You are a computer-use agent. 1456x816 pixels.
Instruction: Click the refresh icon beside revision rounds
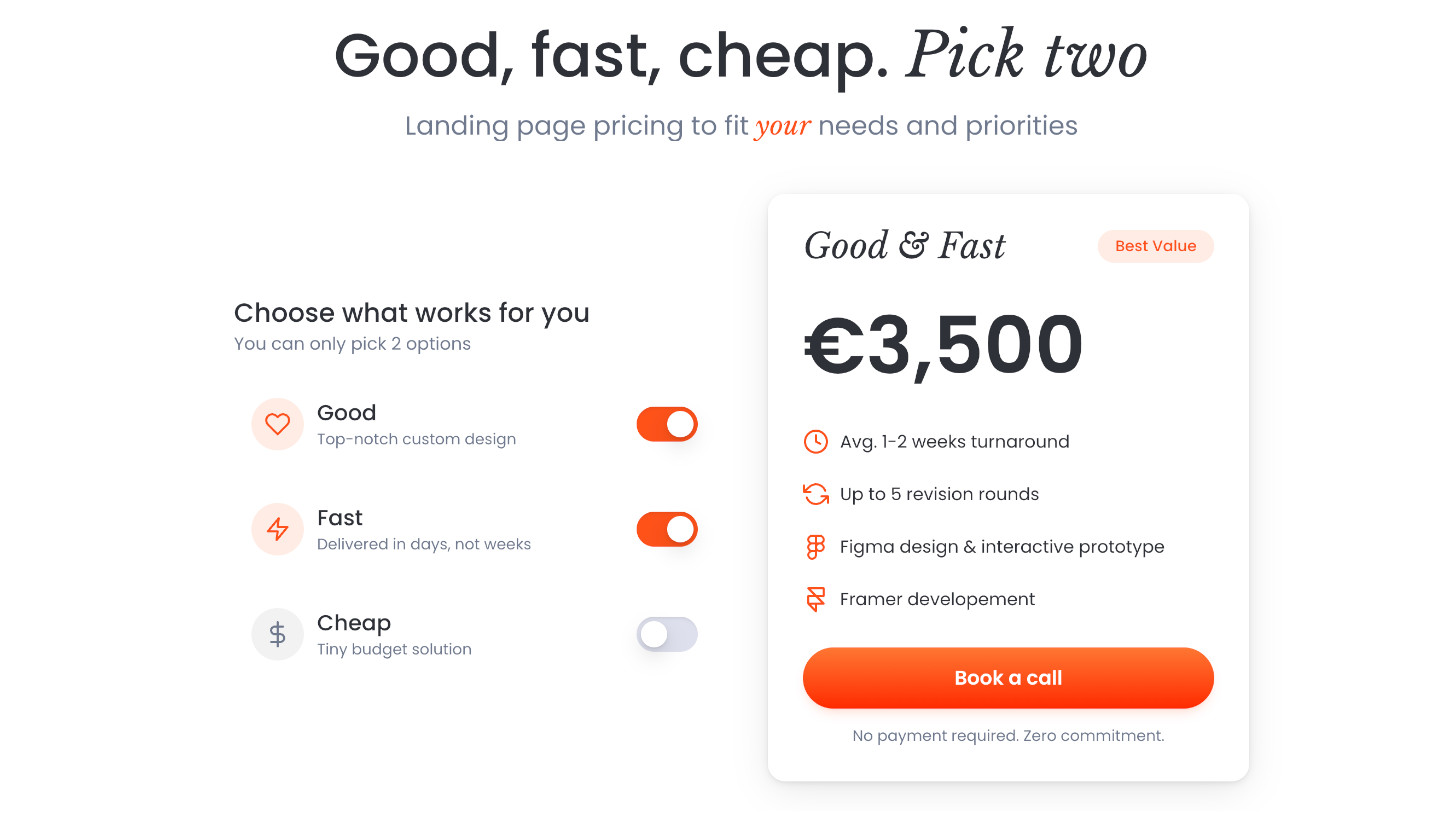pos(816,493)
